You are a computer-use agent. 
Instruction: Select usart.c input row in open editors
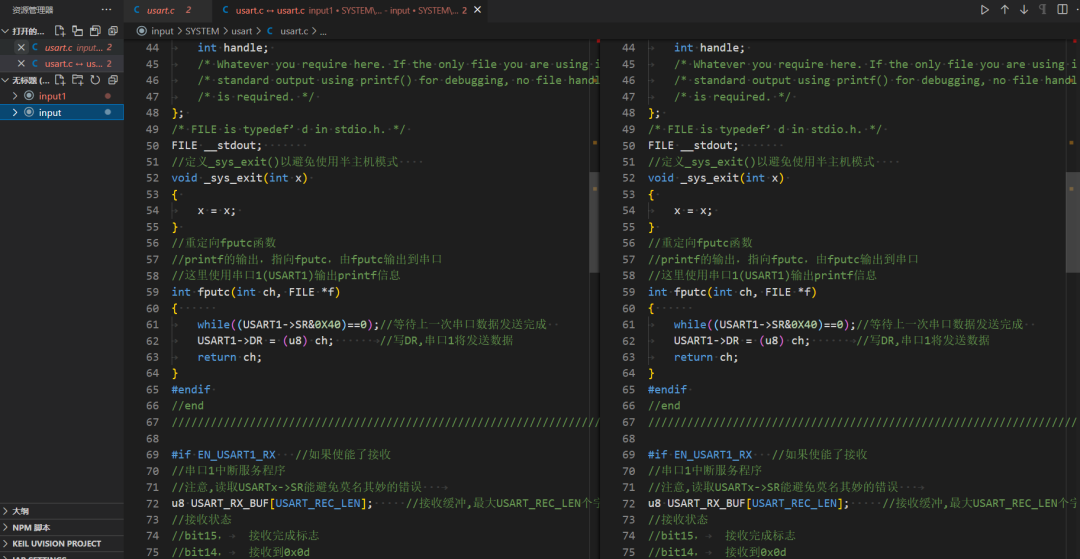(x=62, y=48)
